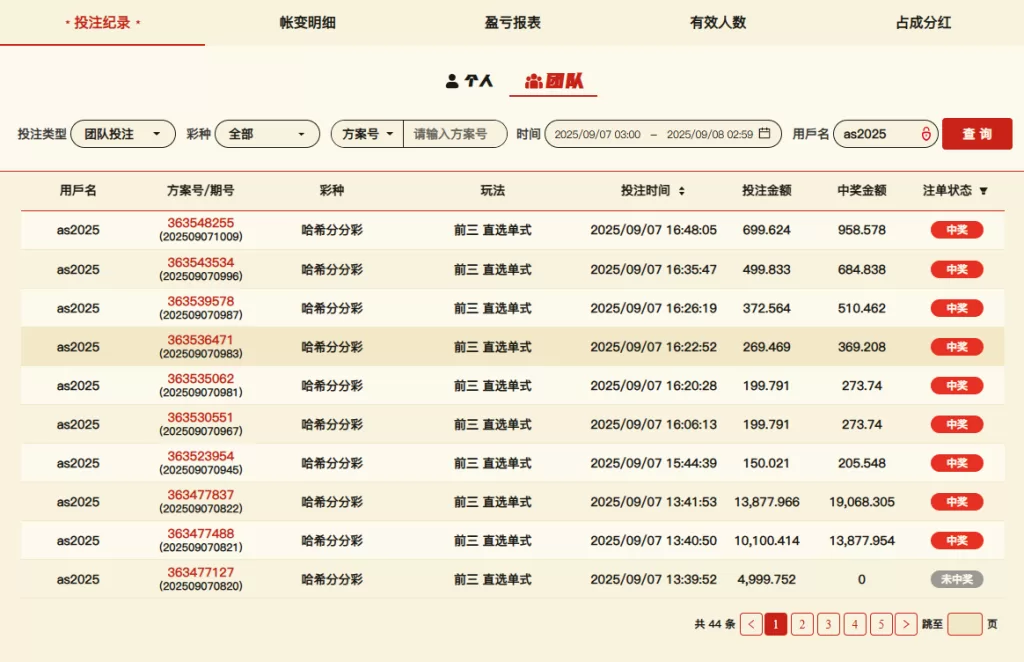Click the 中奖金额 column header
Image resolution: width=1024 pixels, height=662 pixels.
click(x=861, y=191)
